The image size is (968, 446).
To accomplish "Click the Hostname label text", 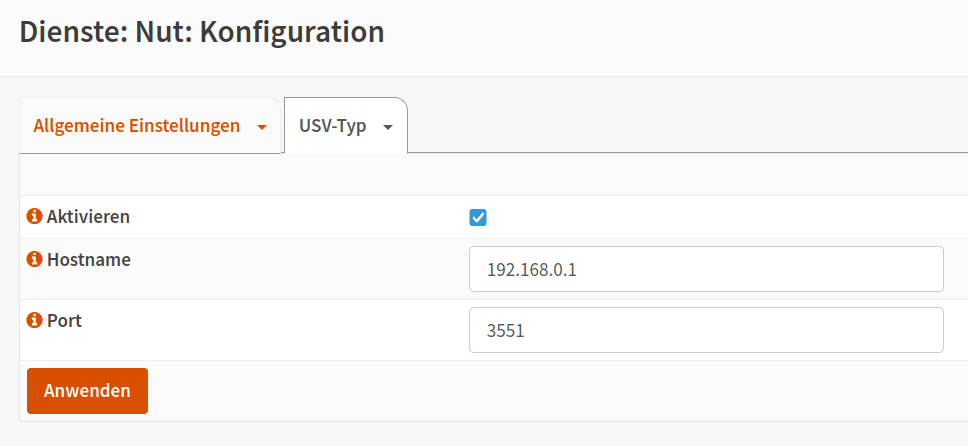I will pos(88,259).
